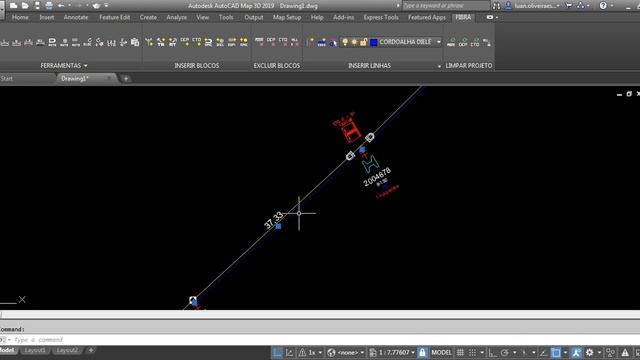Clear ALL in Limpar Projeto panel
Image resolution: width=640 pixels, height=360 pixels.
[487, 42]
